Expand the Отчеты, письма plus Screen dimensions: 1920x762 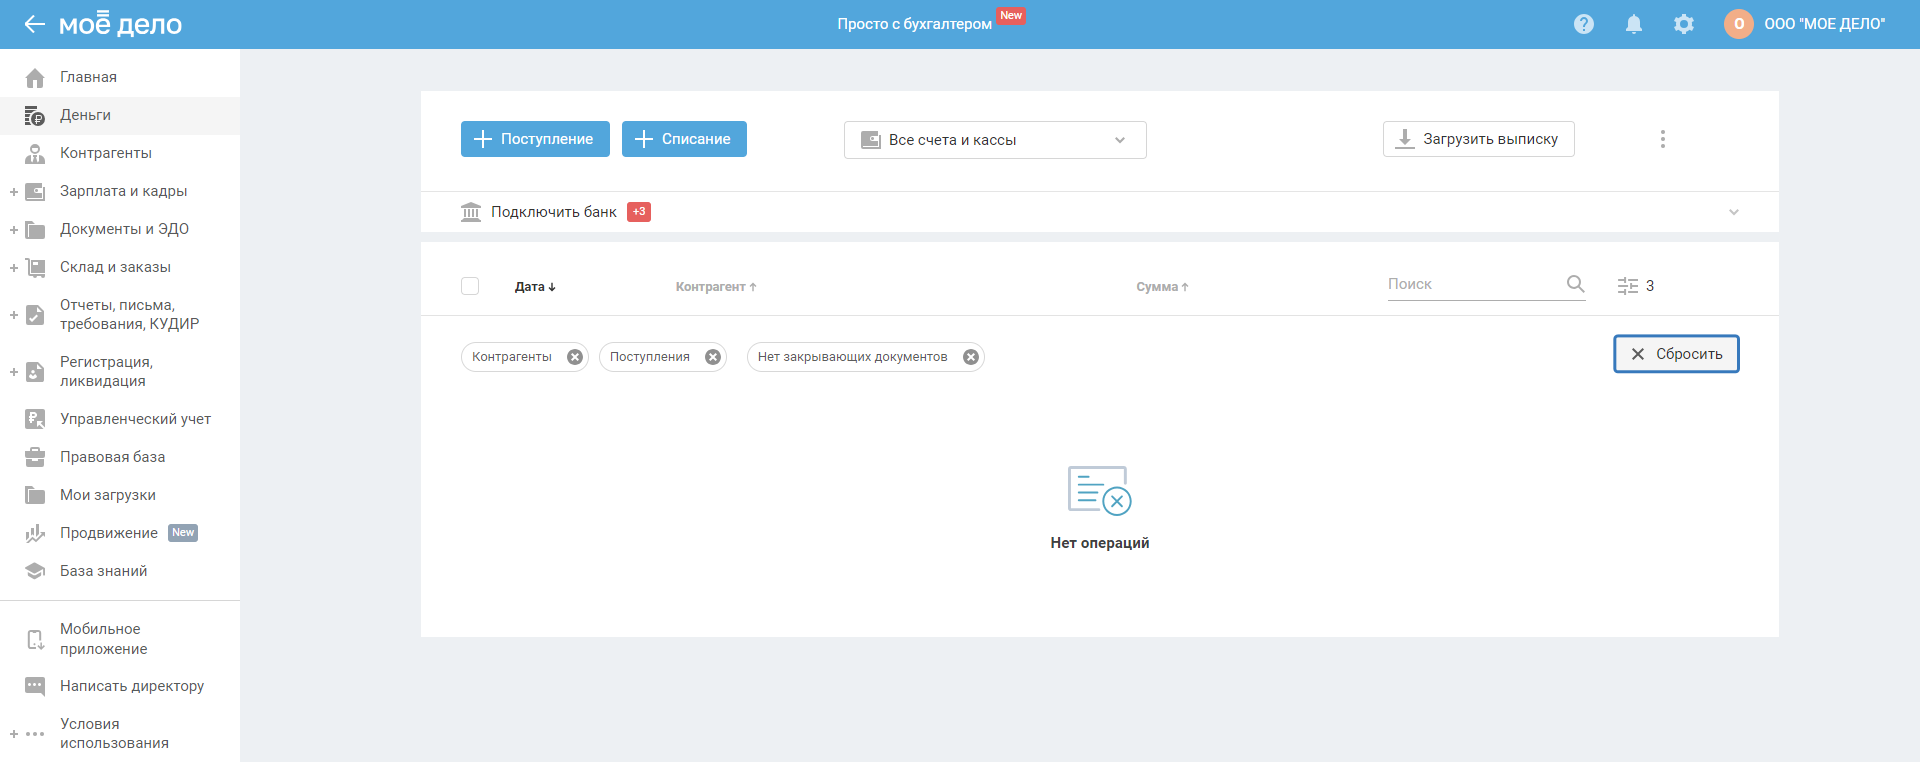click(14, 315)
